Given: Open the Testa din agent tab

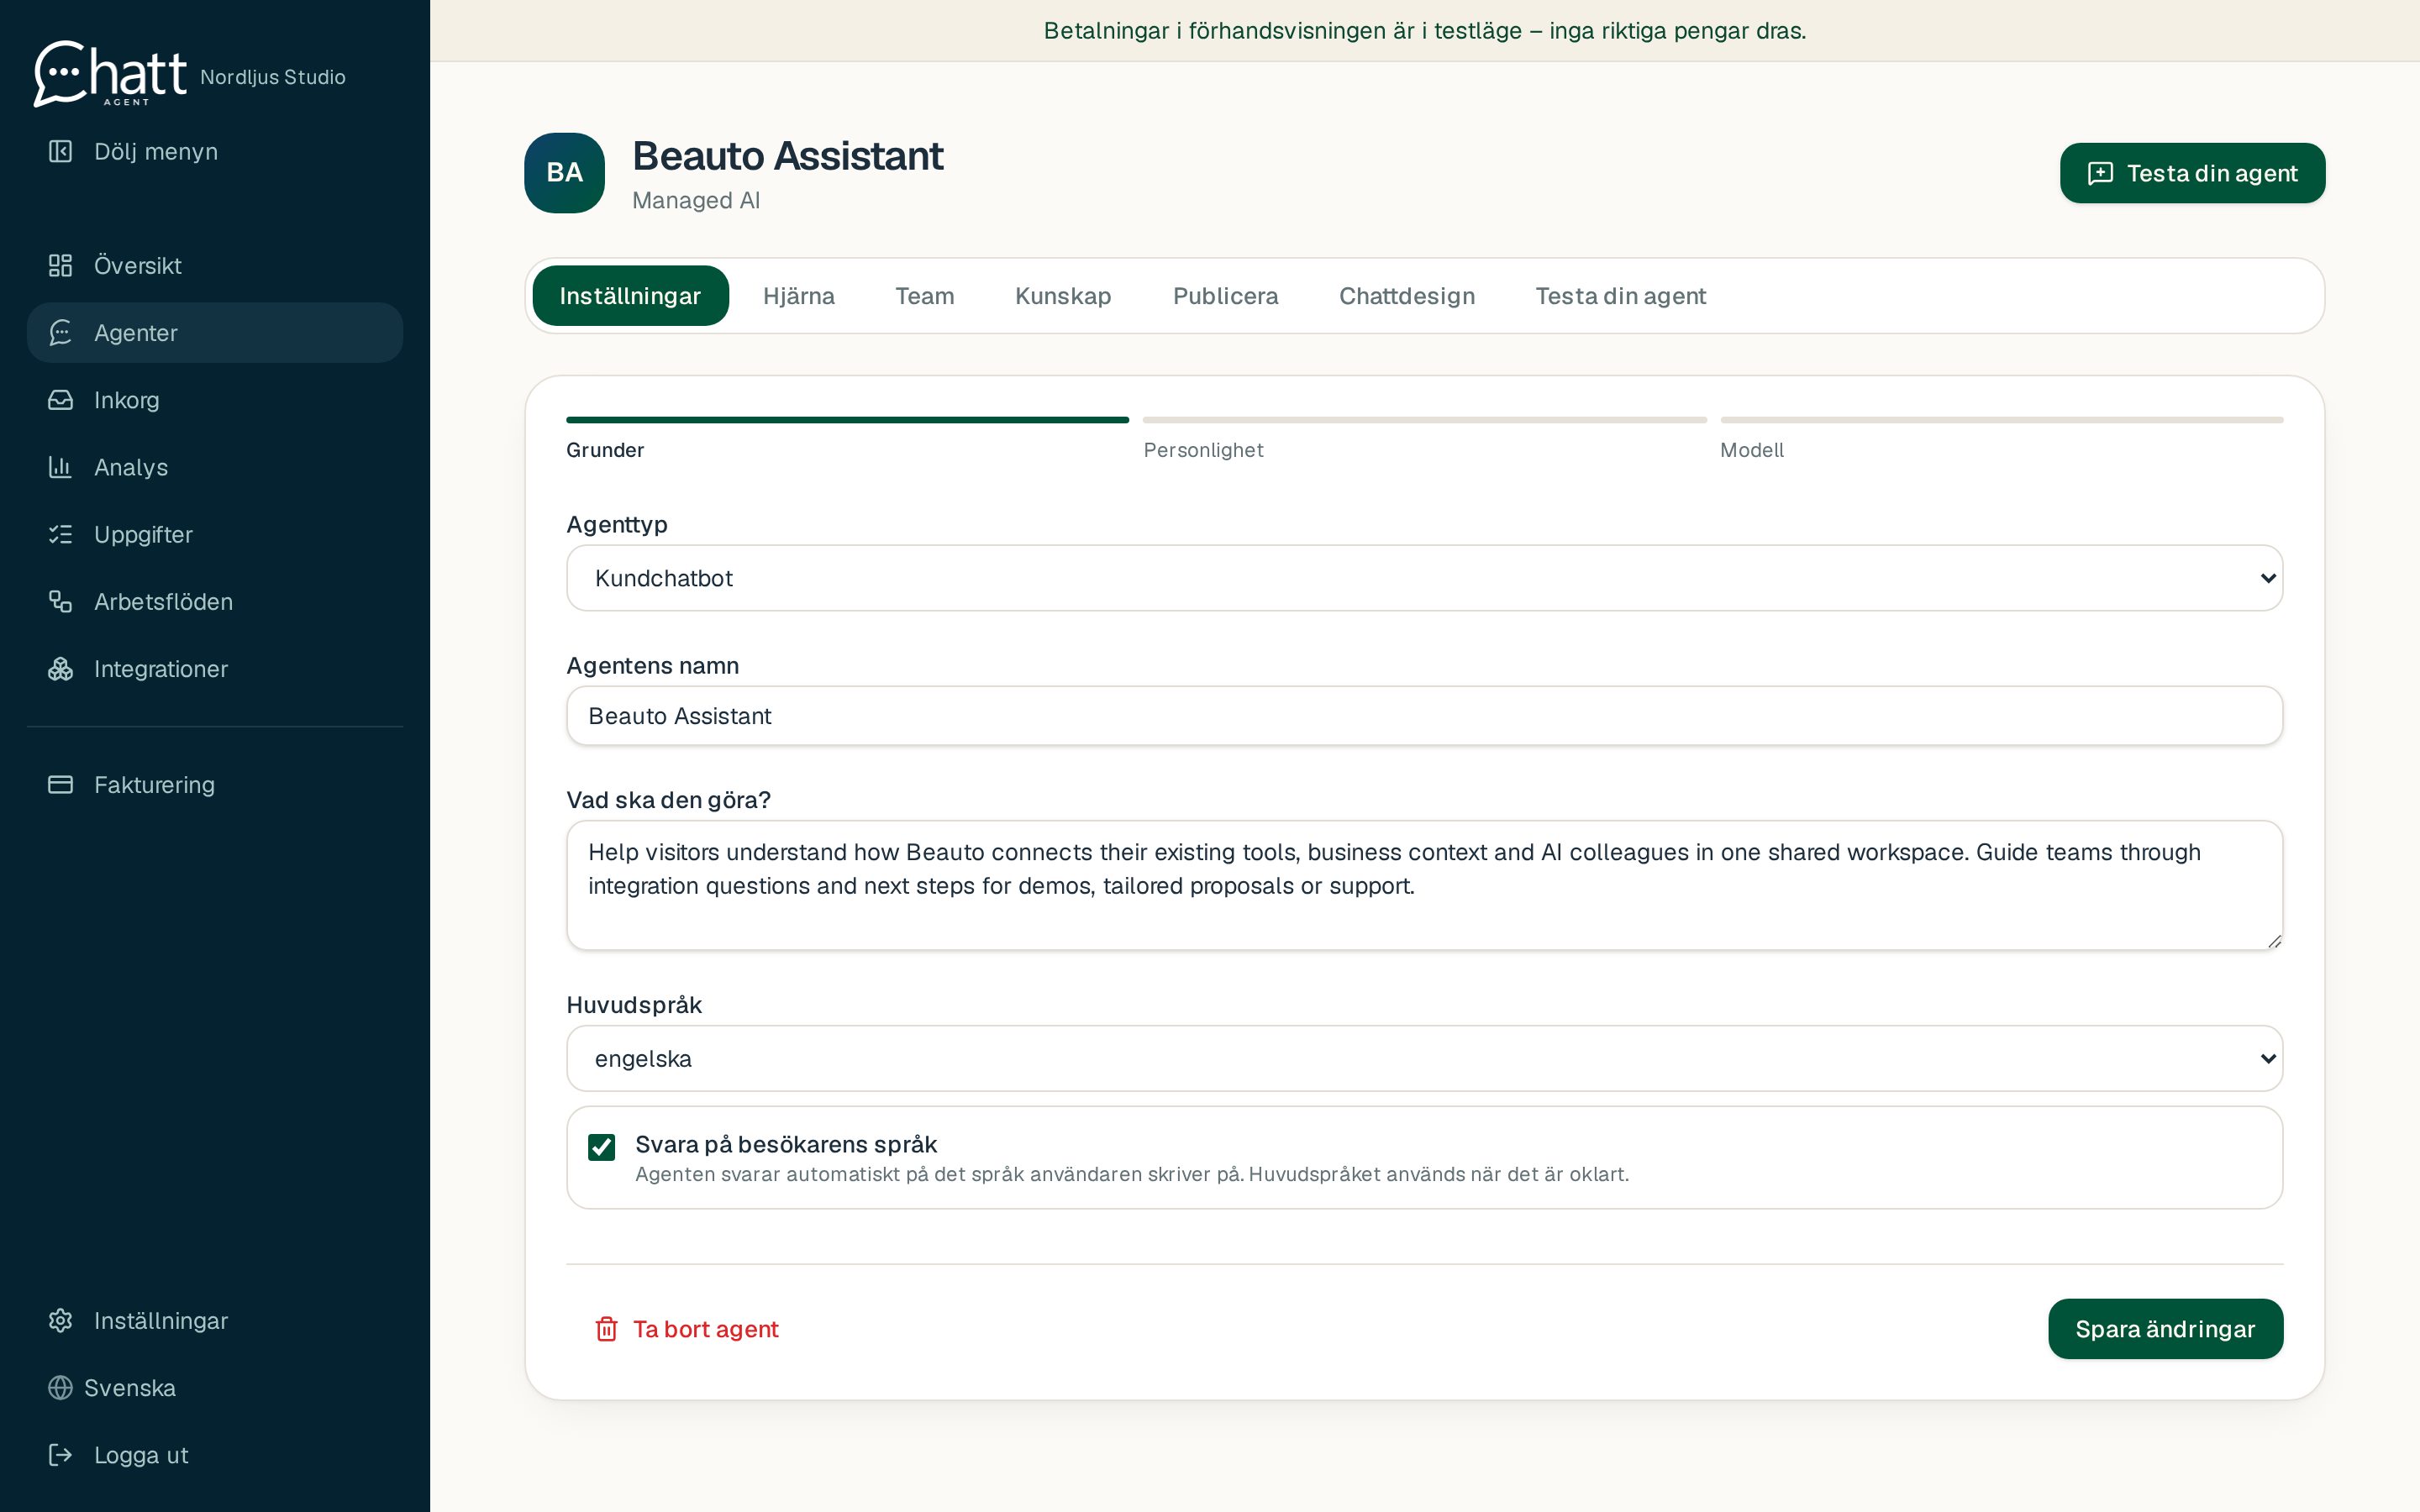Looking at the screenshot, I should pyautogui.click(x=1620, y=296).
